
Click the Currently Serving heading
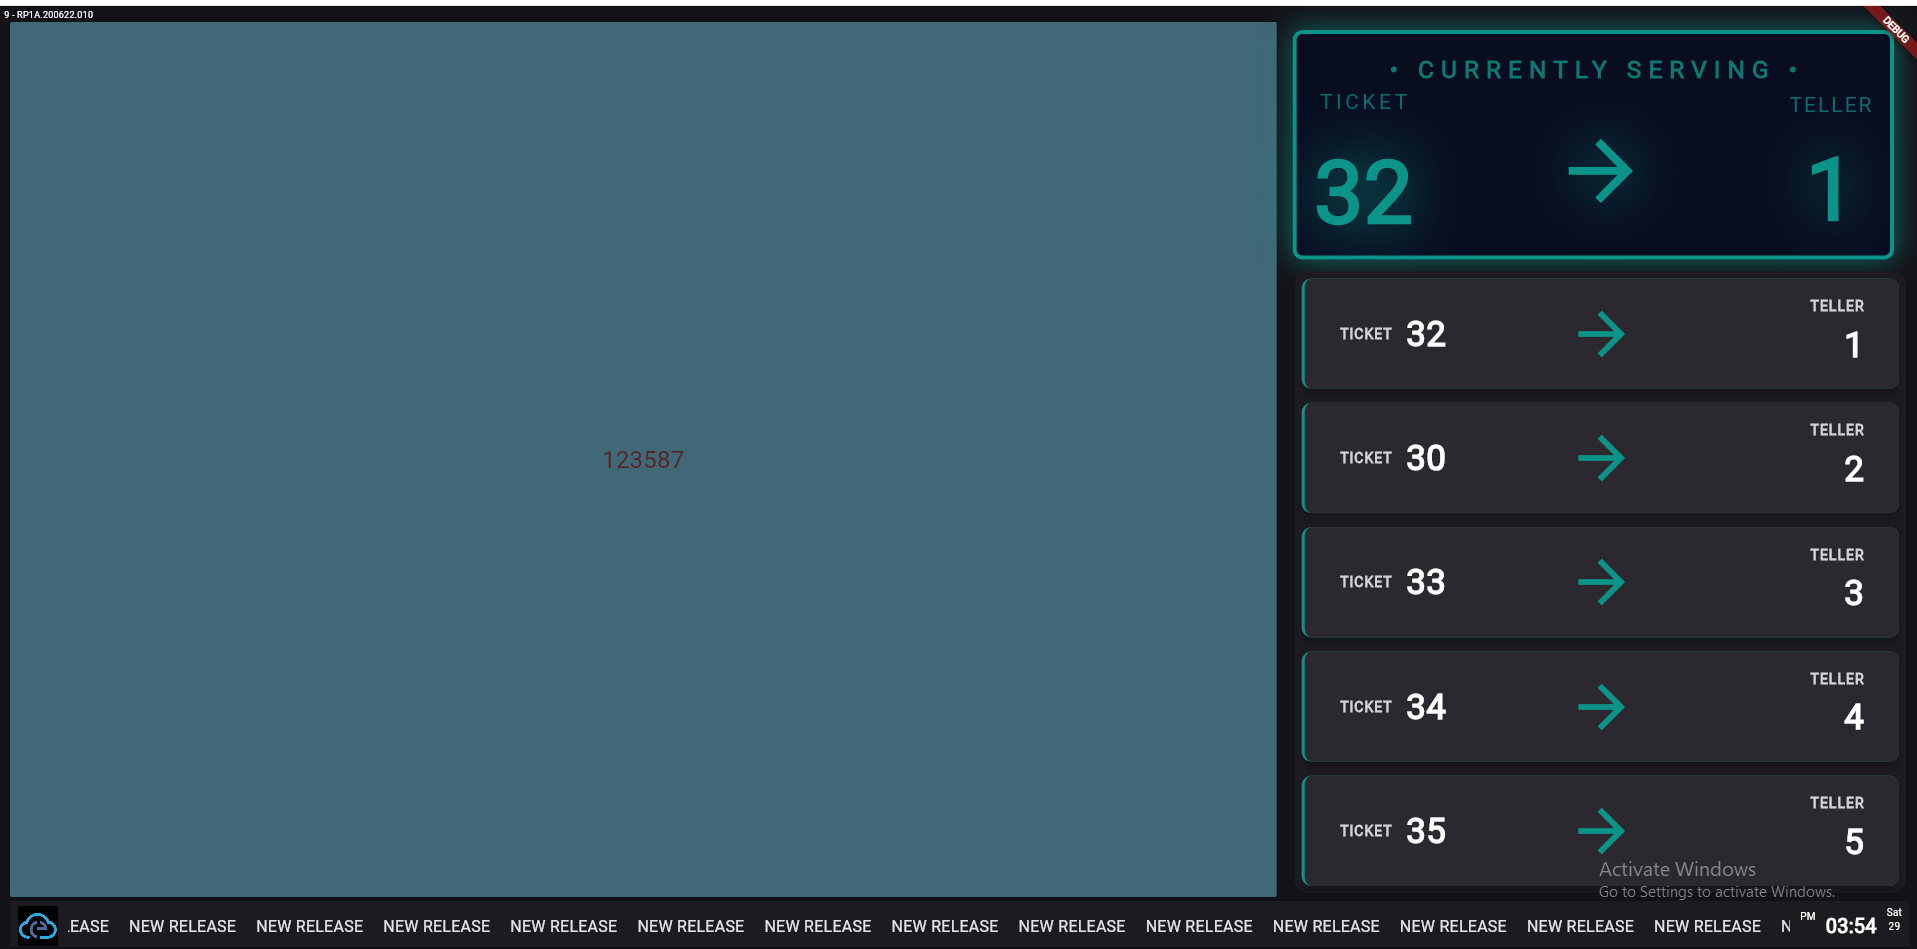(1594, 70)
